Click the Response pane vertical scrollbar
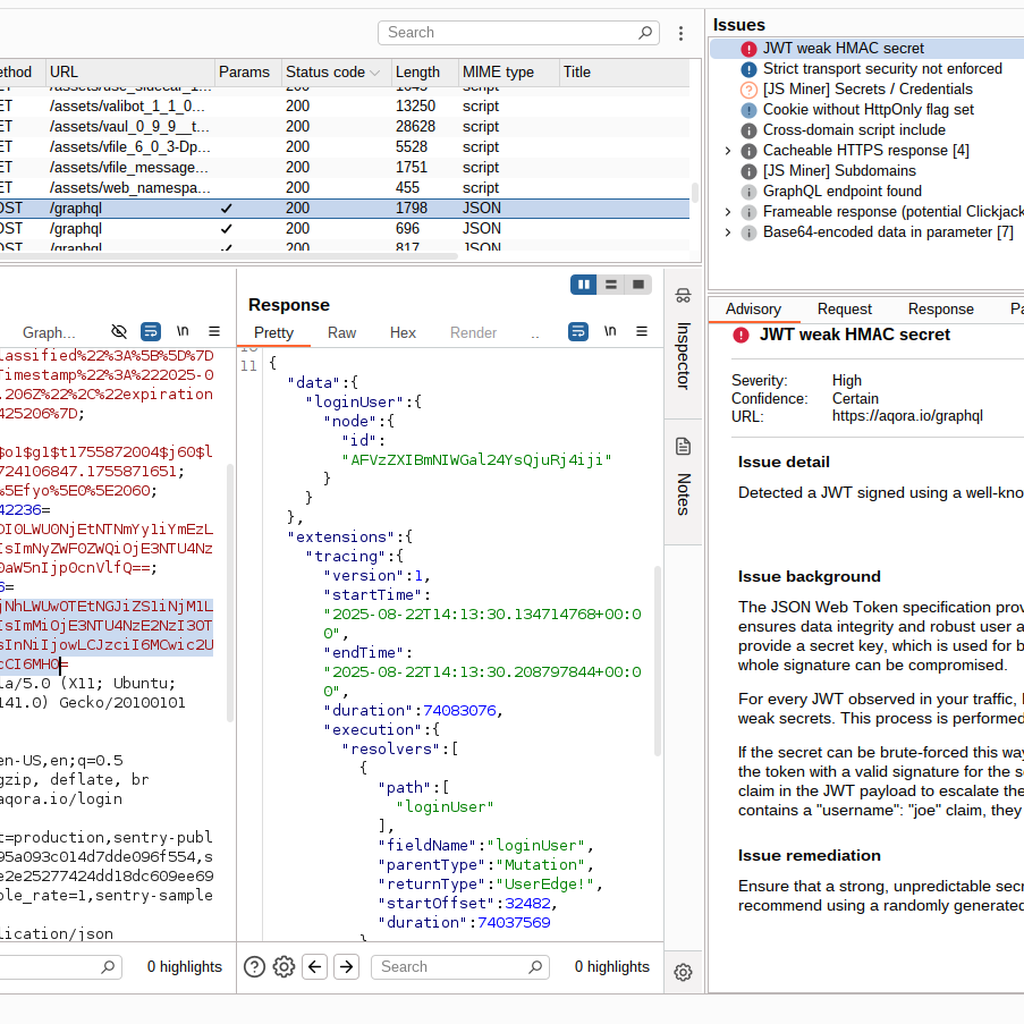1024x1024 pixels. point(657,660)
